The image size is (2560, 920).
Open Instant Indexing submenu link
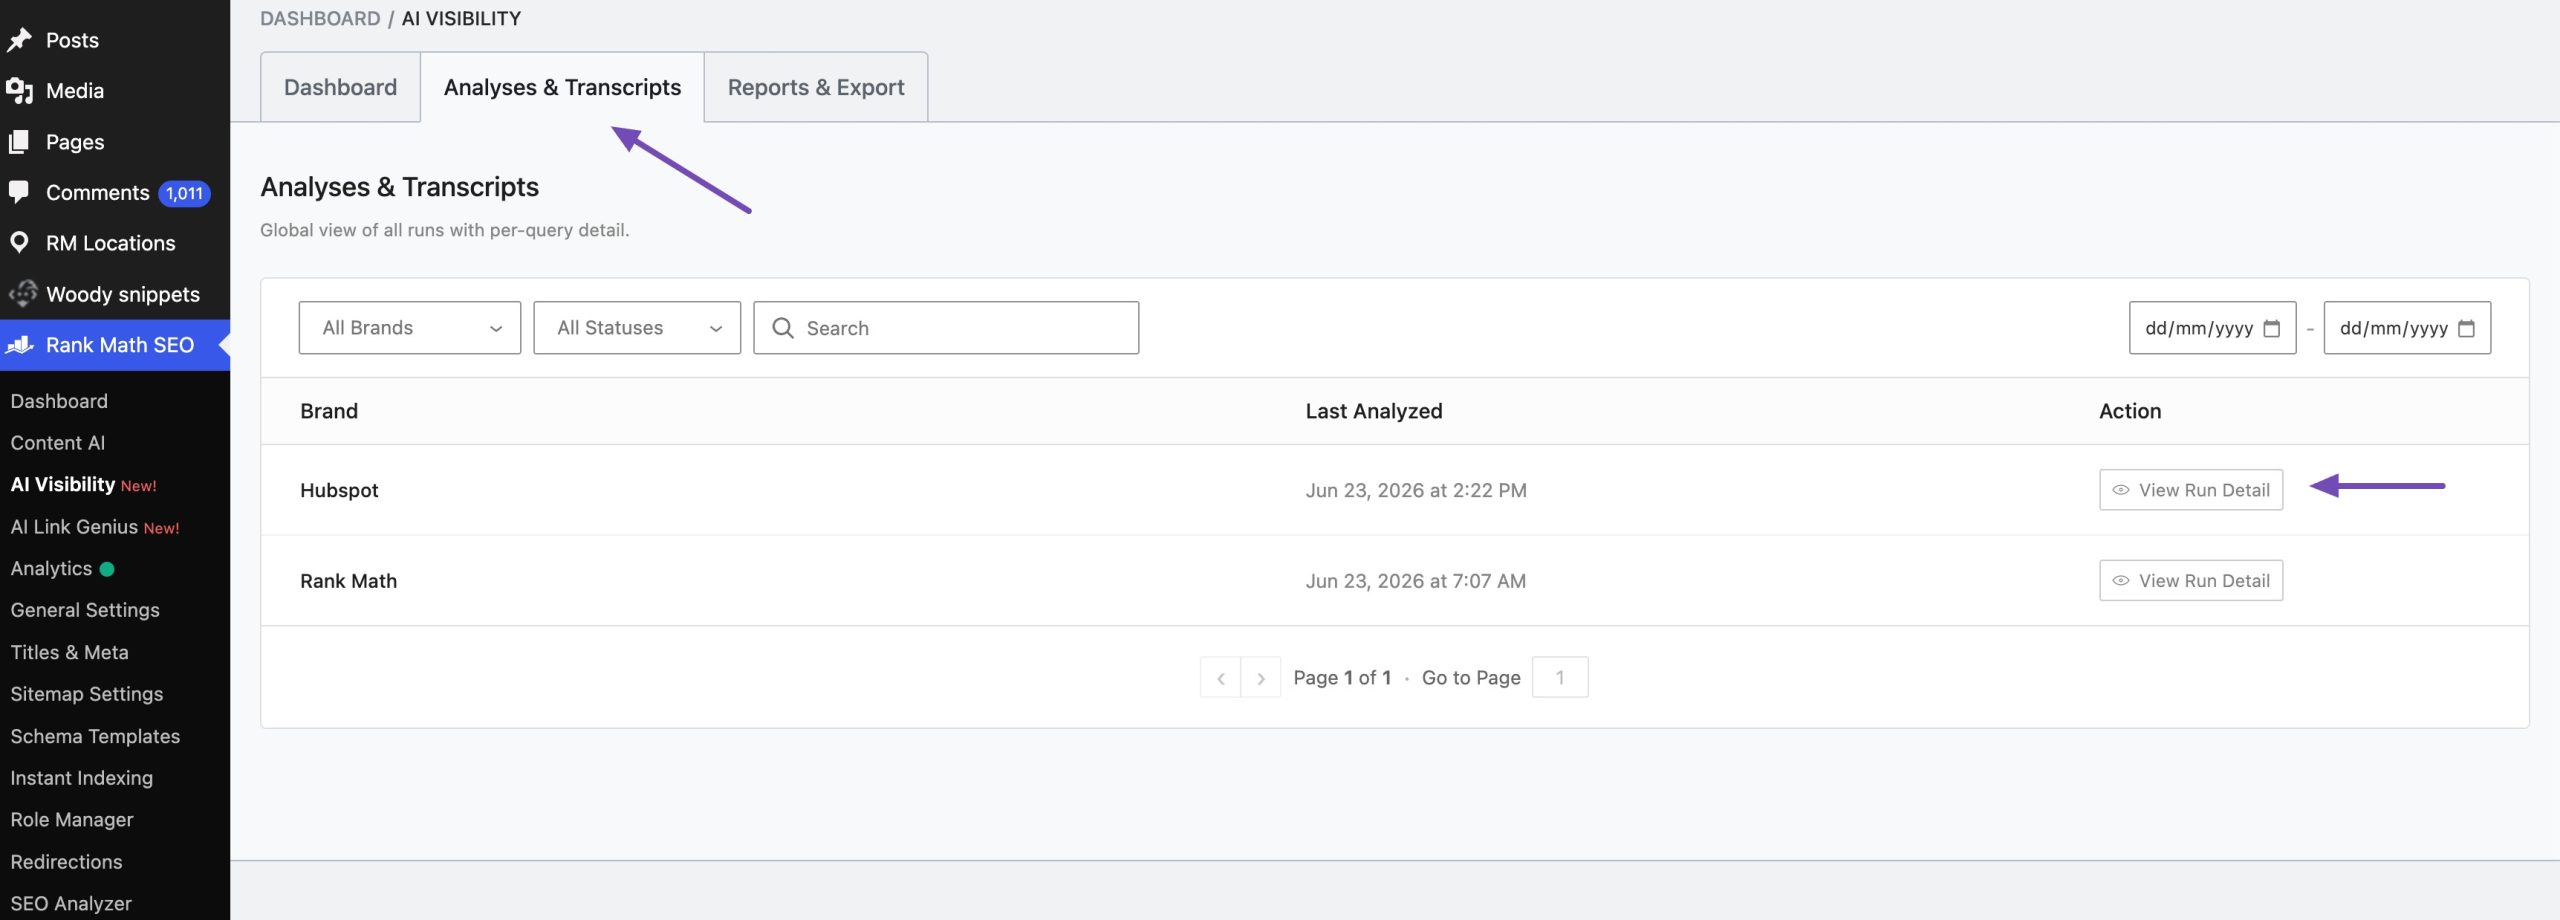82,778
